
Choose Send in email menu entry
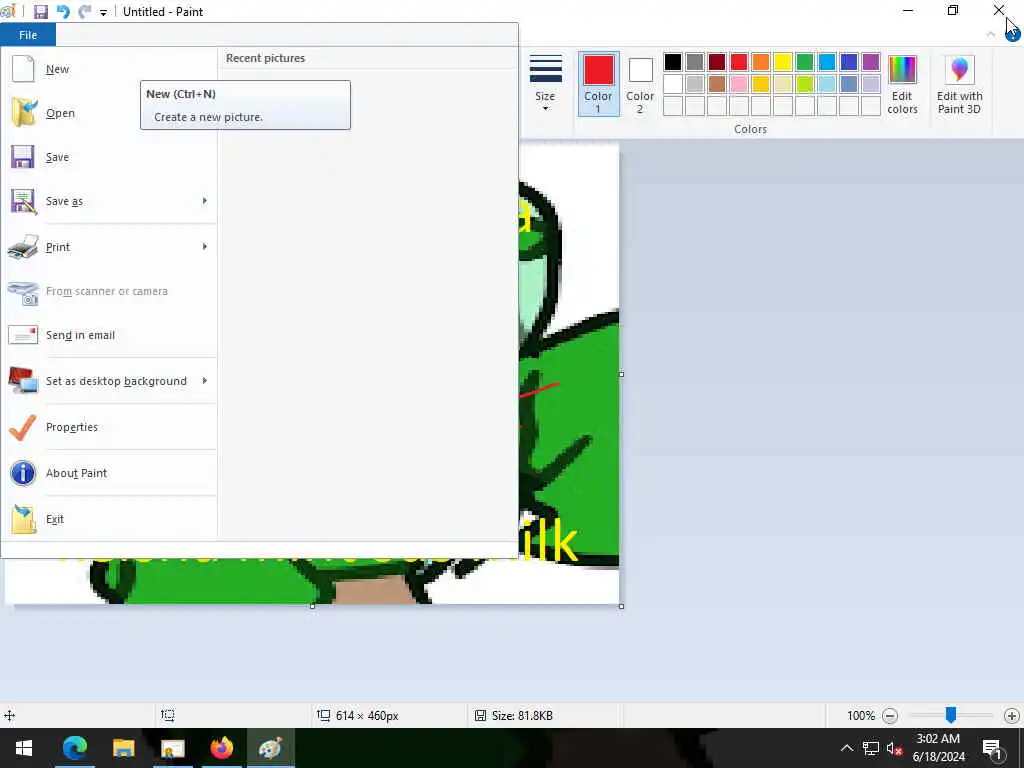[110, 335]
